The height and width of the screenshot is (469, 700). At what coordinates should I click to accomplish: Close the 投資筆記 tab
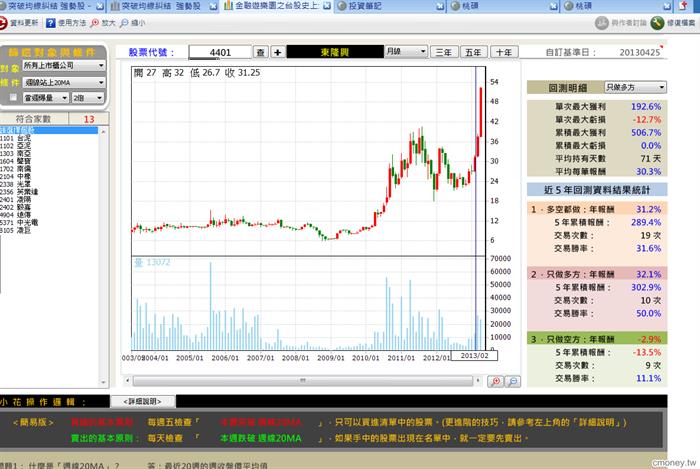pos(440,6)
